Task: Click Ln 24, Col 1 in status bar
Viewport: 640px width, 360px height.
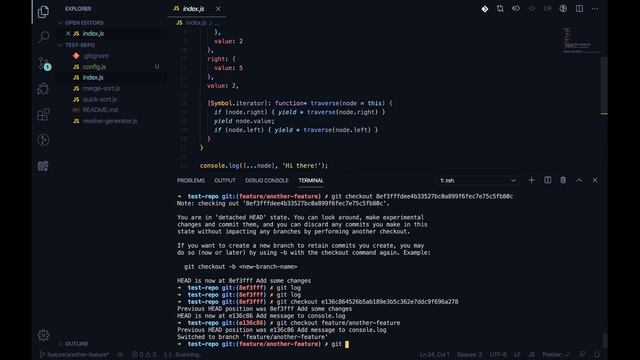Action: tap(434, 355)
